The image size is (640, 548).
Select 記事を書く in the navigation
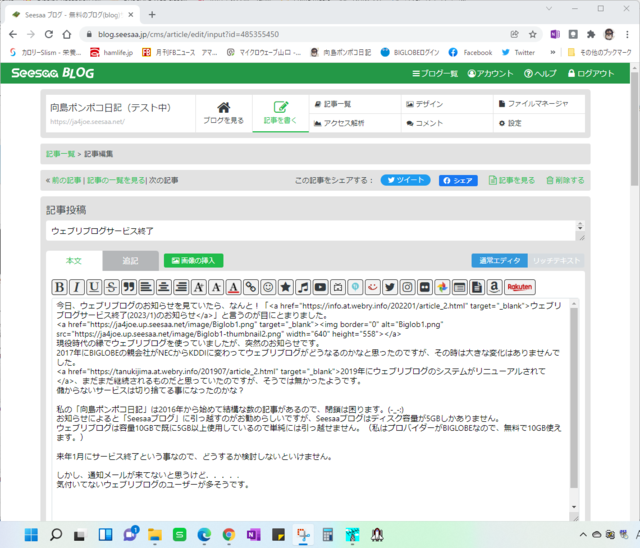(x=280, y=113)
